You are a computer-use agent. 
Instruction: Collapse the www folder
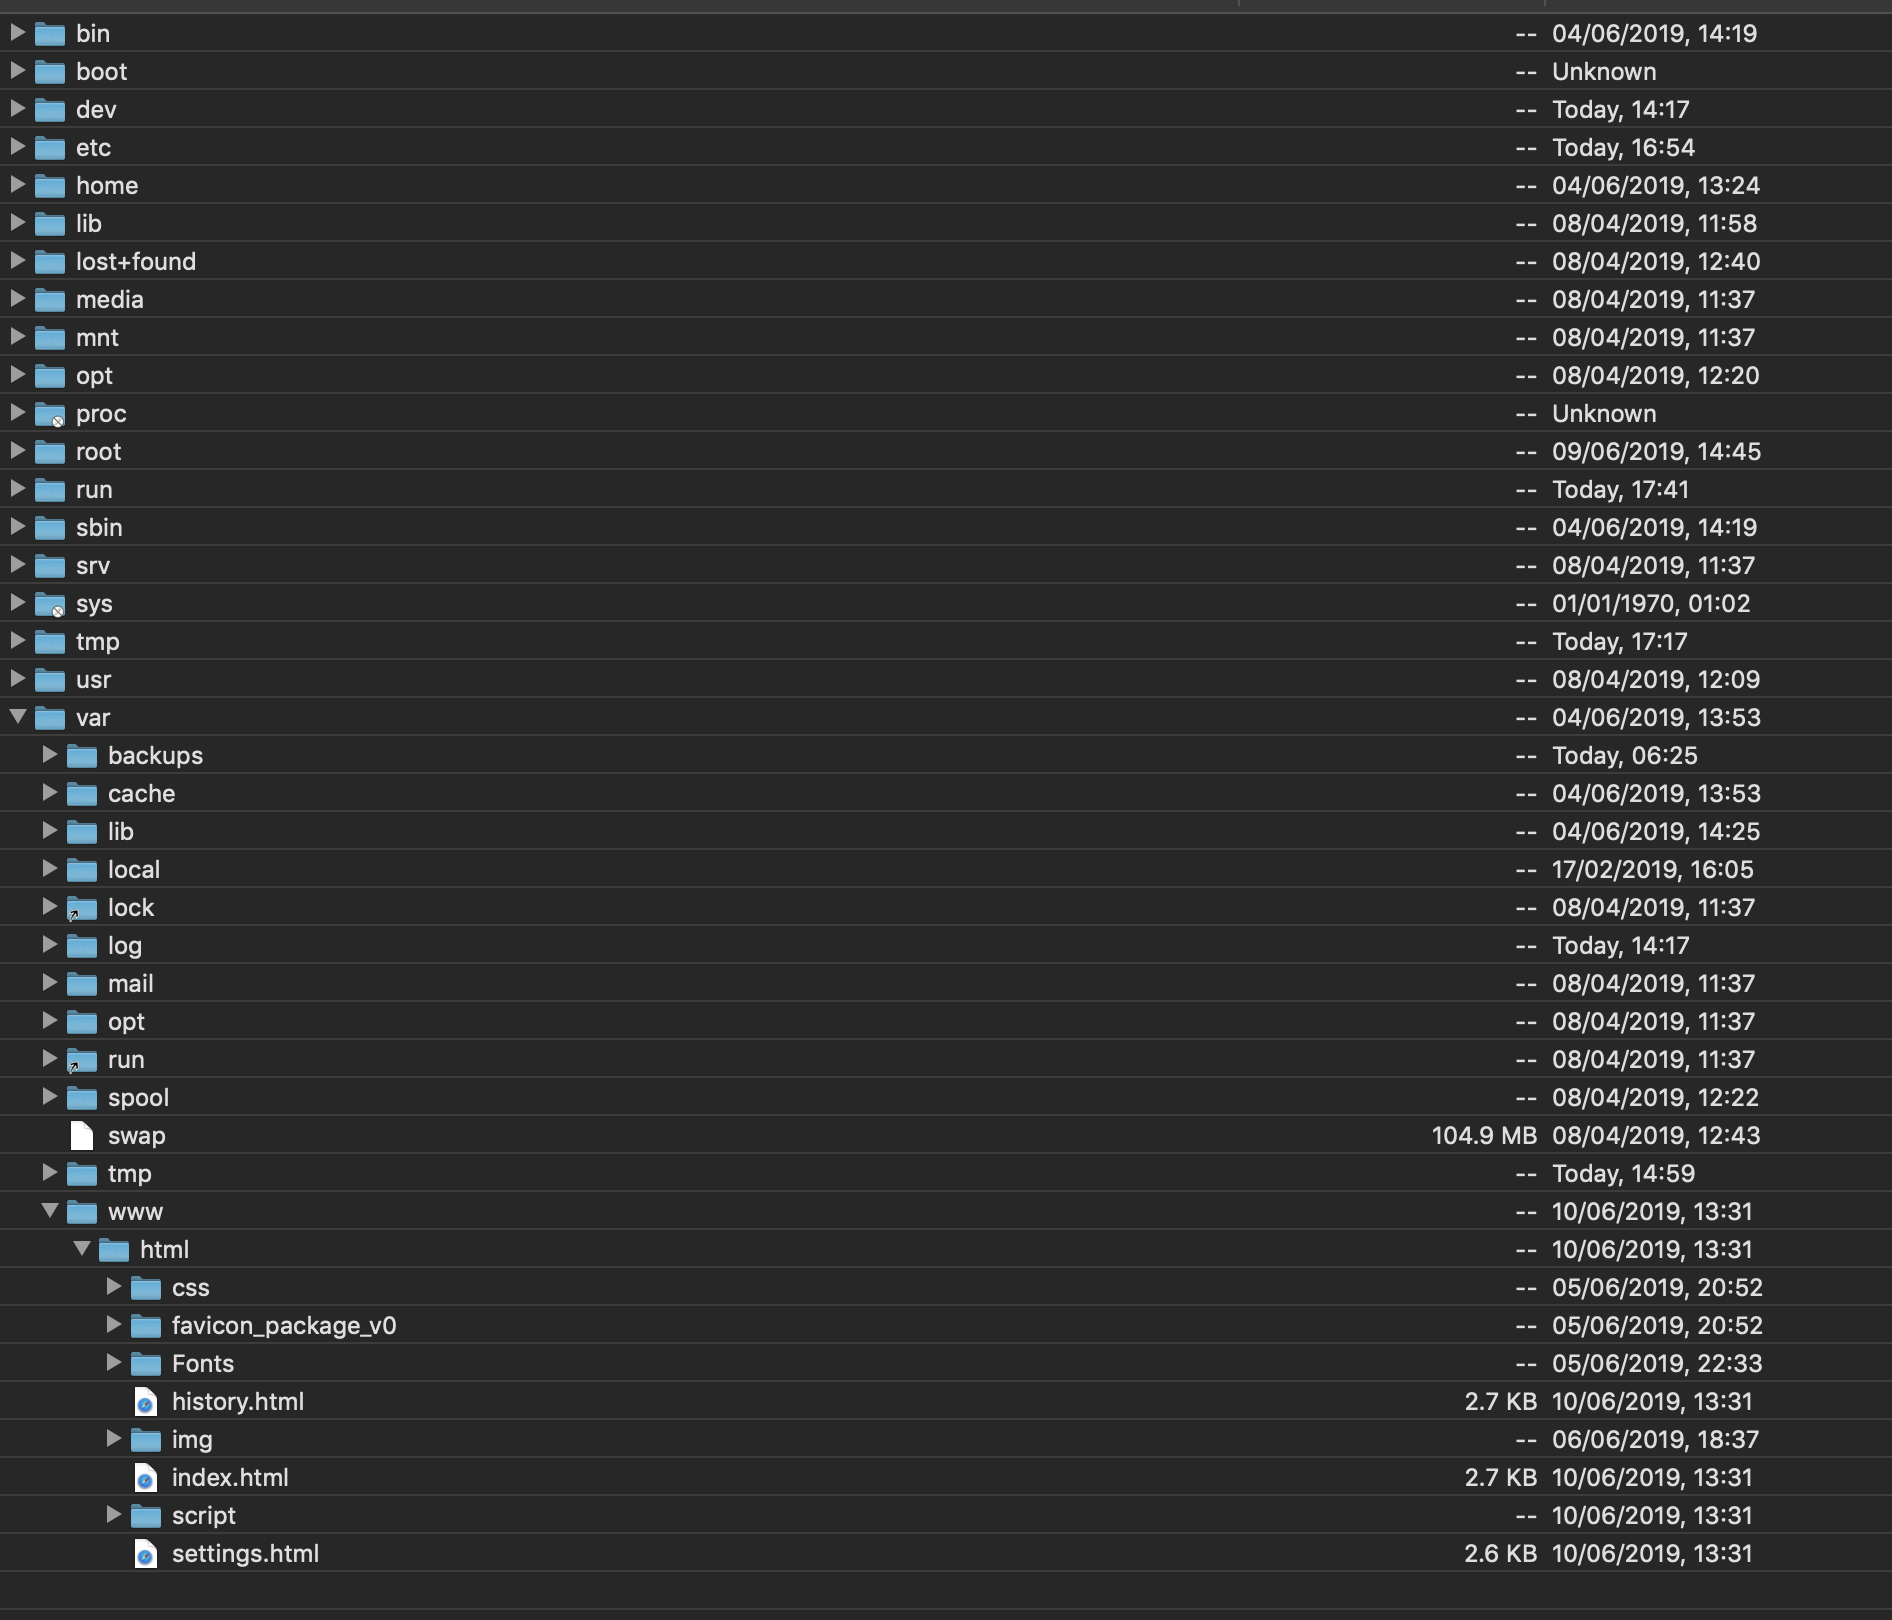50,1210
